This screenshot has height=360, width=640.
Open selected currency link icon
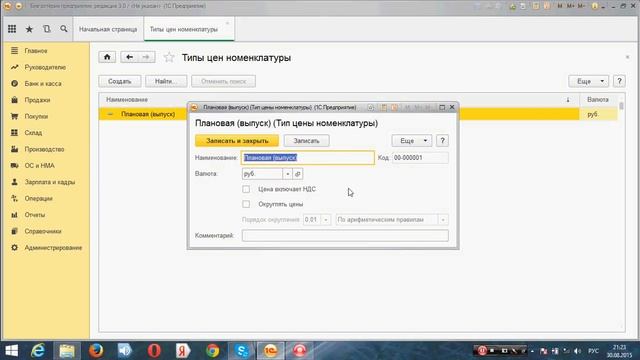tap(298, 174)
